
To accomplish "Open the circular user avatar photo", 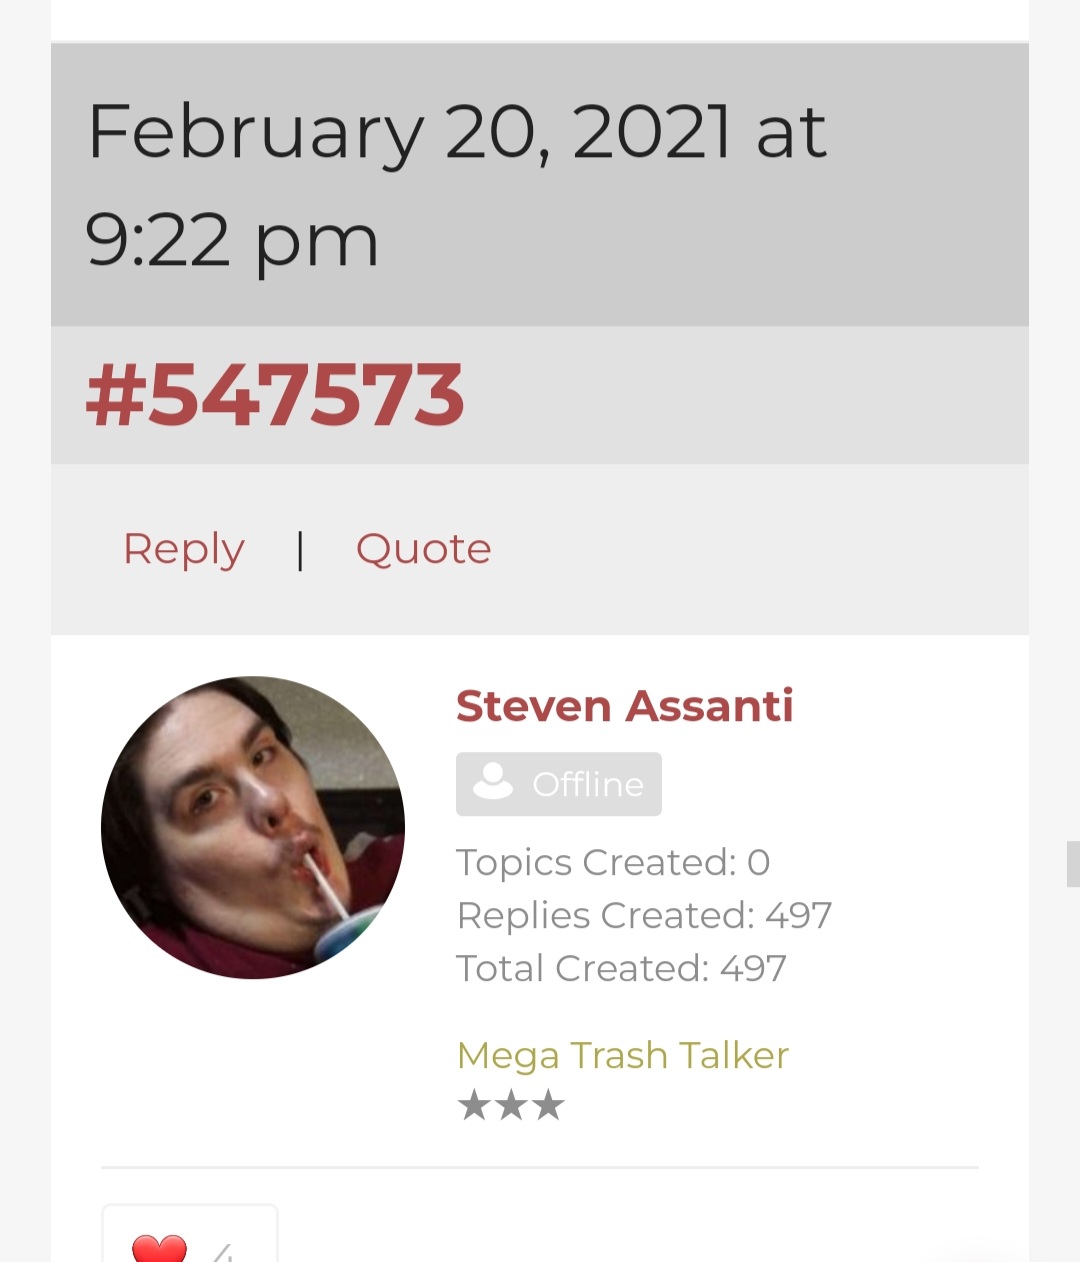I will click(253, 828).
